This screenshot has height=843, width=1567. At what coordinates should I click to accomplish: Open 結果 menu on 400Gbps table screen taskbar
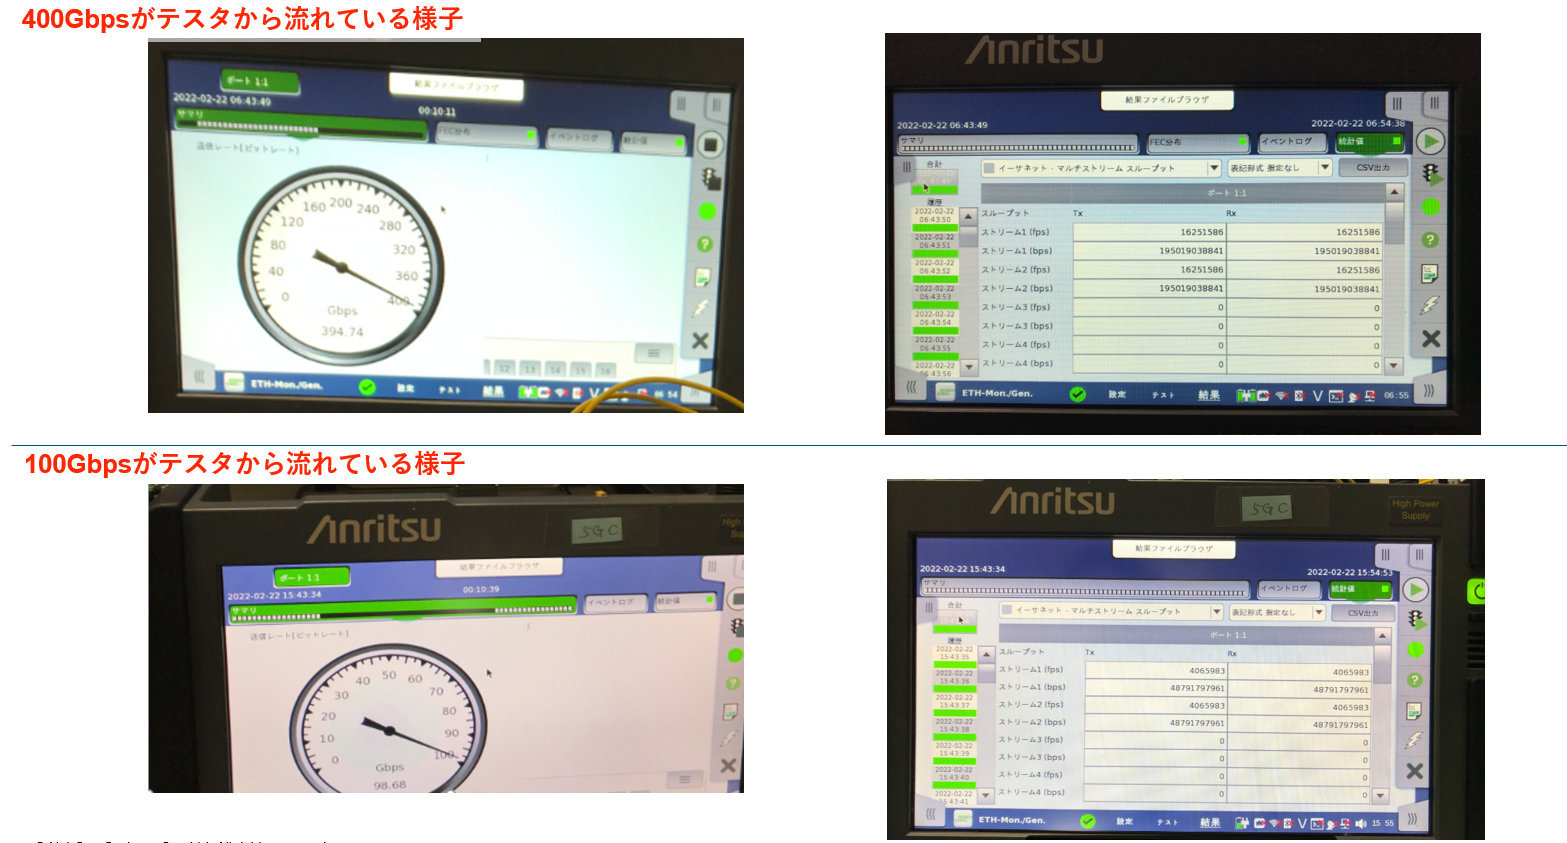point(1209,396)
